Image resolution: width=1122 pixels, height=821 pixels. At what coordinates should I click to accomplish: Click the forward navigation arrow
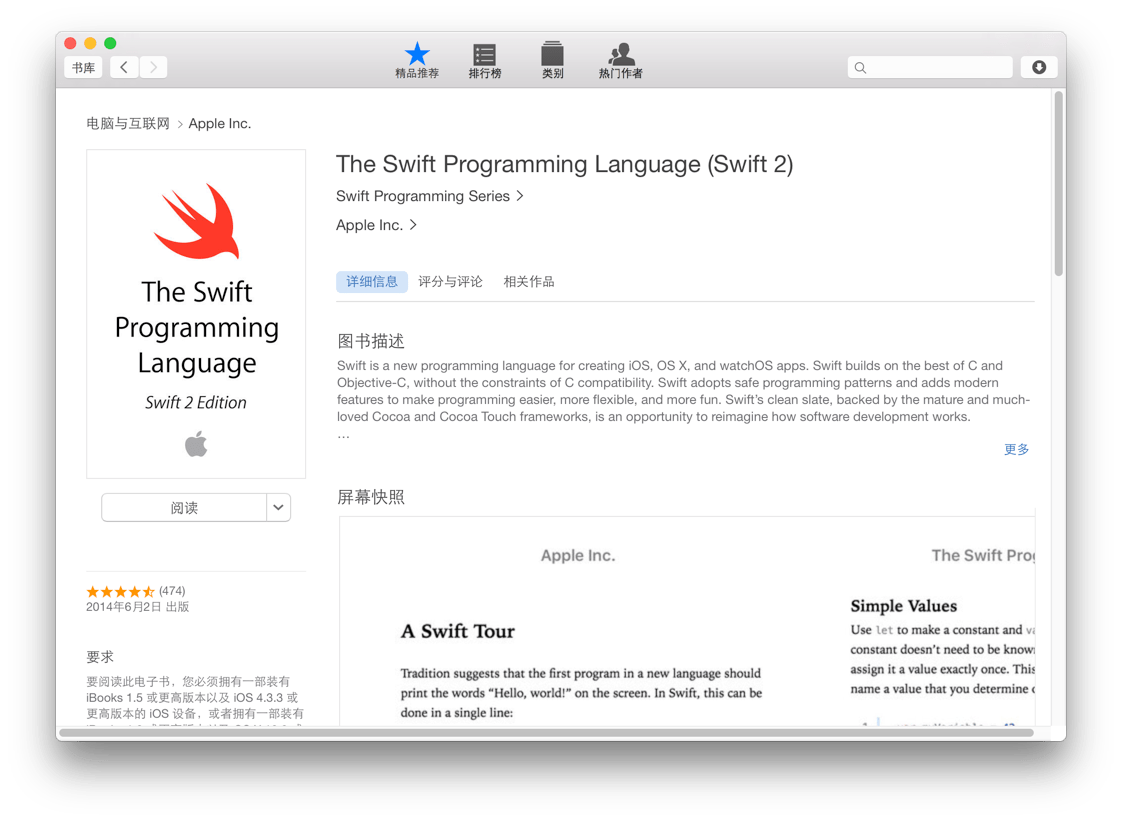coord(152,66)
